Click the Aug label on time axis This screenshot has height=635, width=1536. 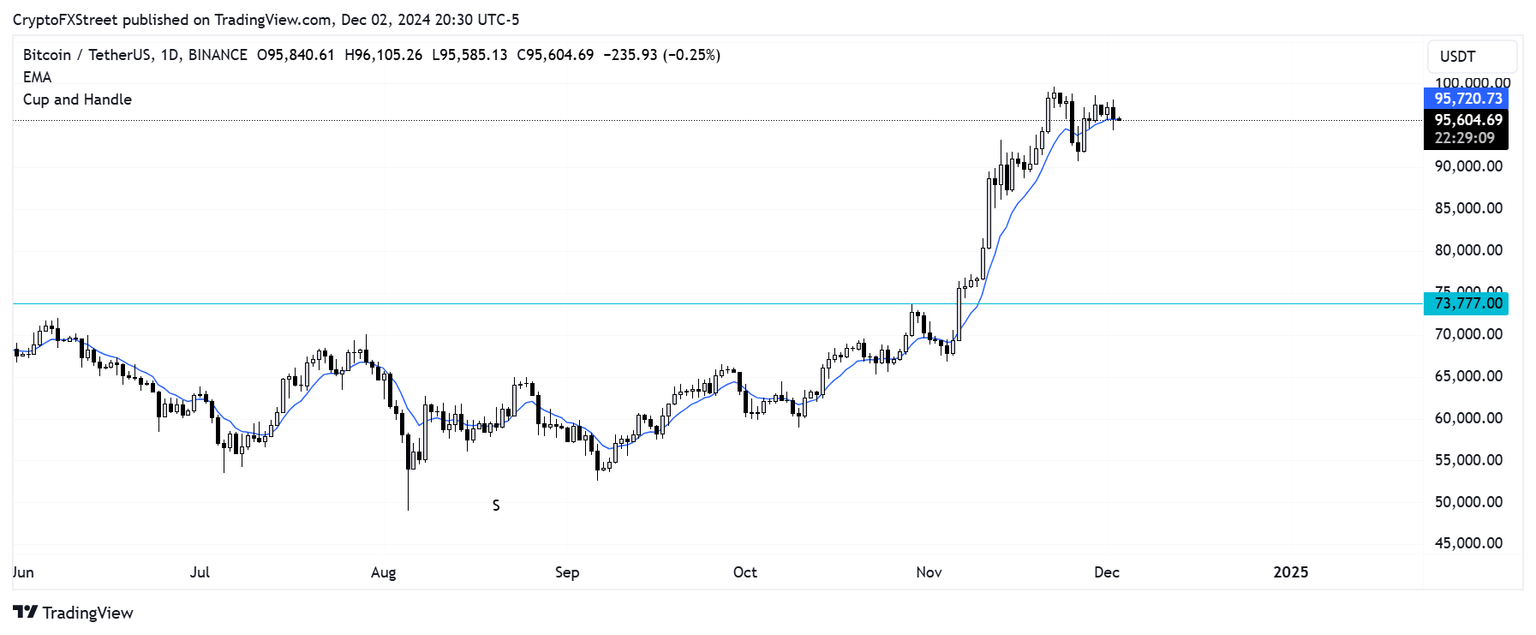(x=383, y=573)
